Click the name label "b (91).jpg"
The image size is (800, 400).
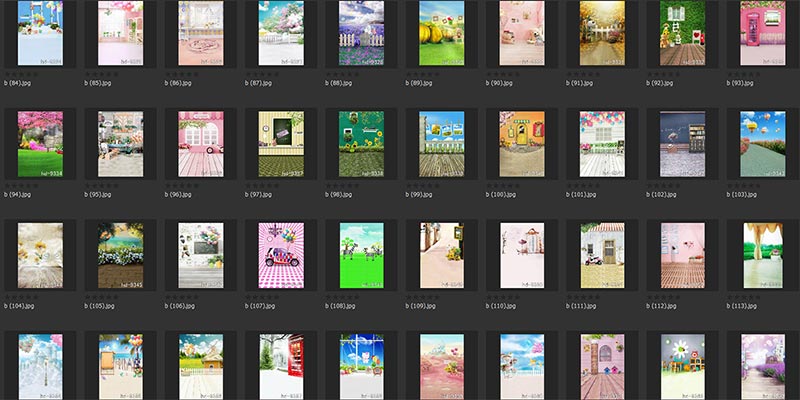pyautogui.click(x=580, y=83)
